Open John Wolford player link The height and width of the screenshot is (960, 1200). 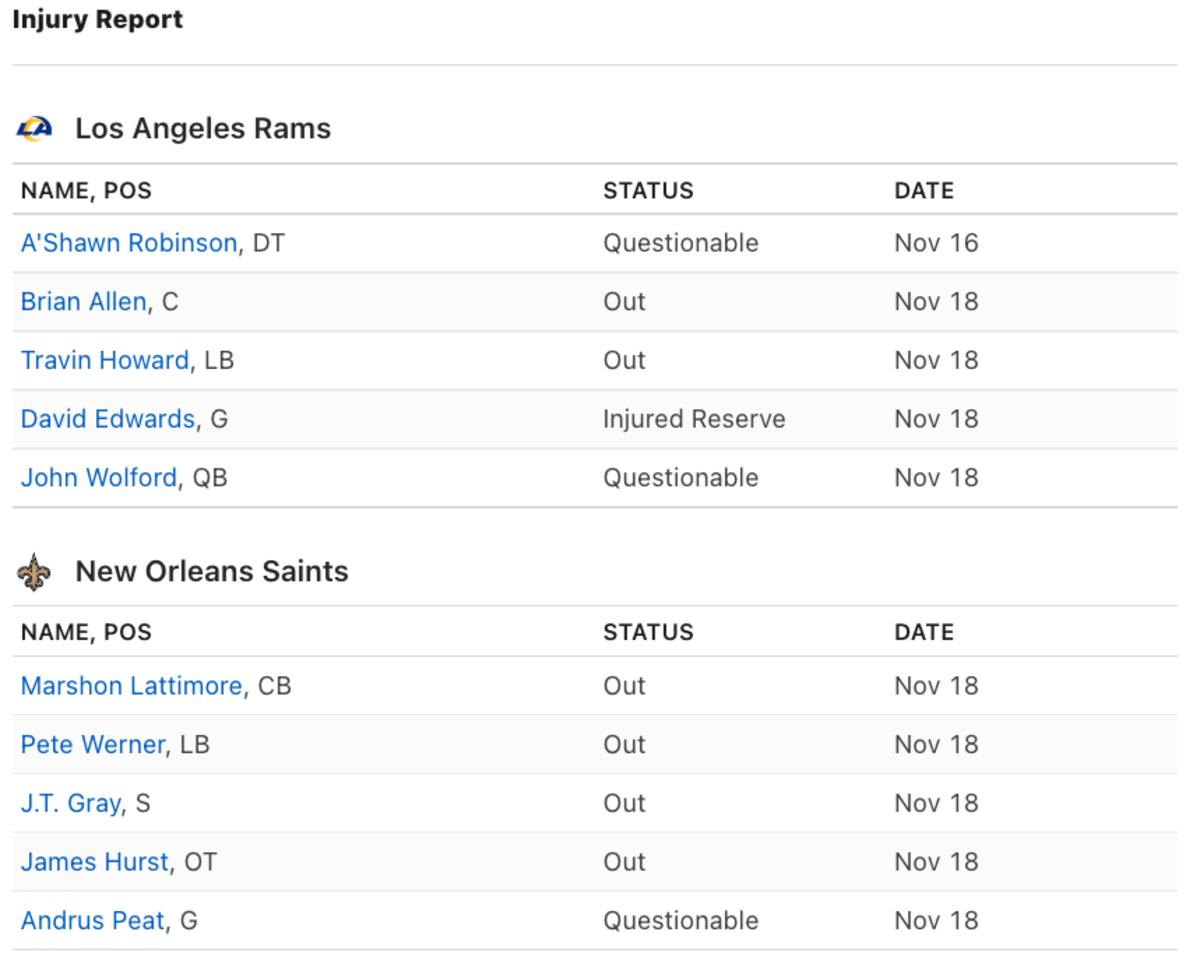point(99,478)
